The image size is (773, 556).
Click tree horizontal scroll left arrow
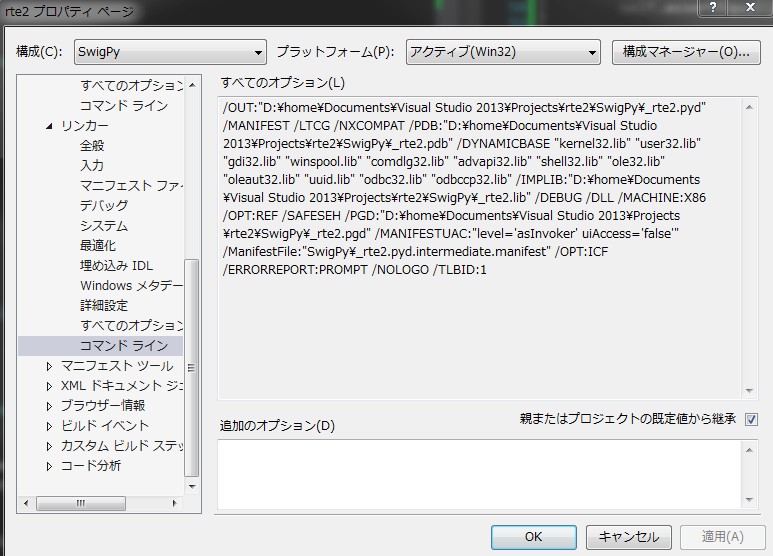(x=26, y=503)
